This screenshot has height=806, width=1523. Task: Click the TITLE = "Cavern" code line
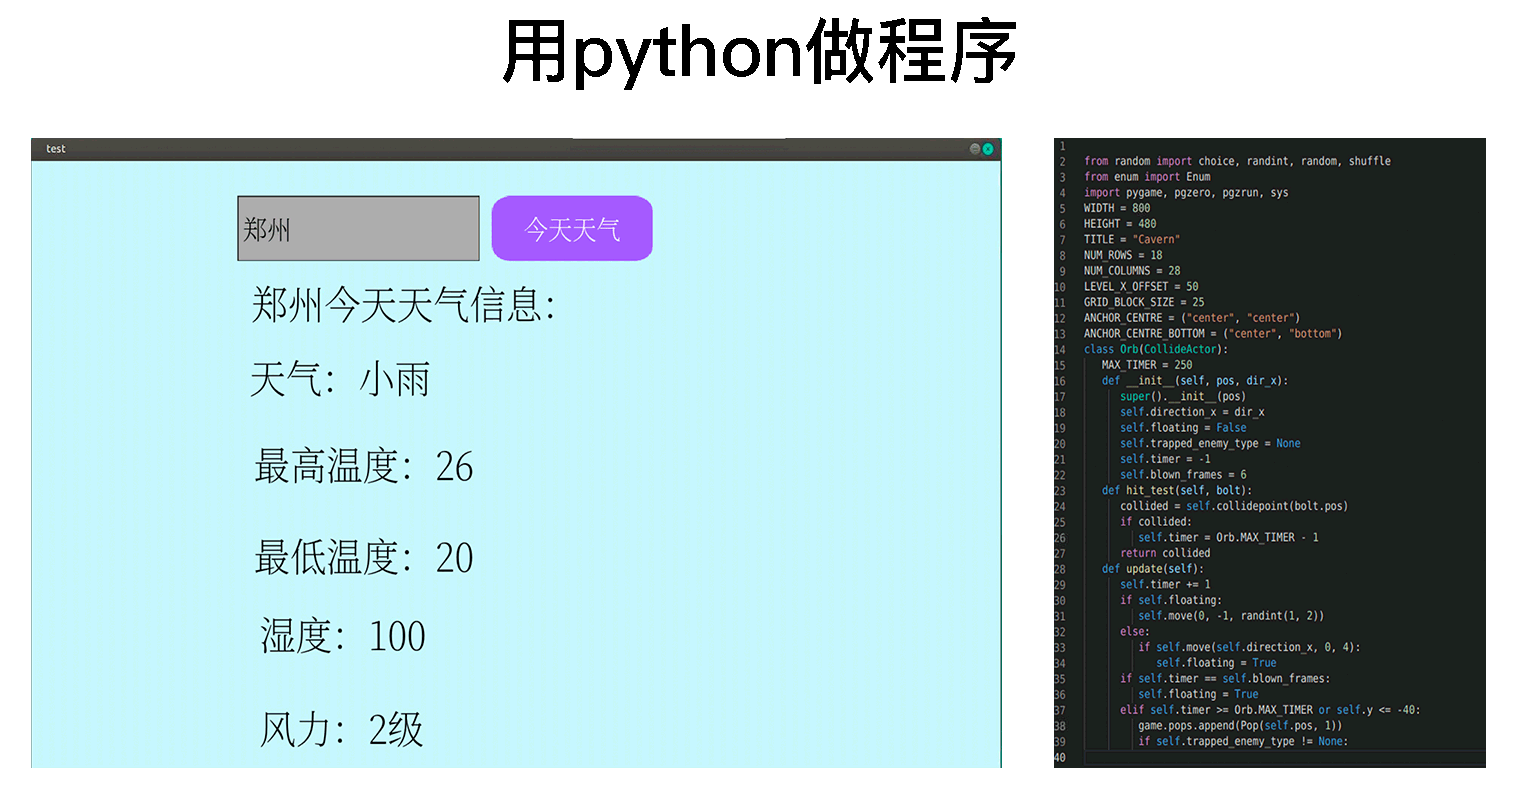tap(1131, 239)
